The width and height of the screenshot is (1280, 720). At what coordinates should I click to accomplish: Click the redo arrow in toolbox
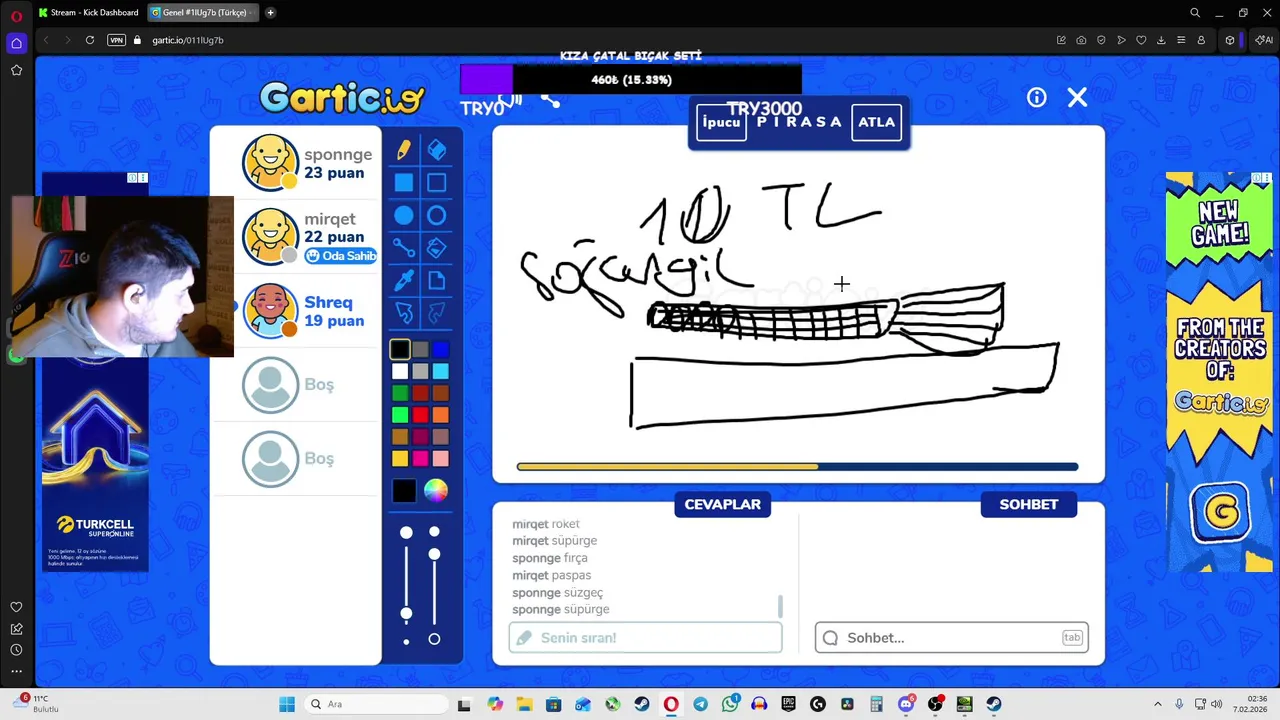[x=437, y=314]
